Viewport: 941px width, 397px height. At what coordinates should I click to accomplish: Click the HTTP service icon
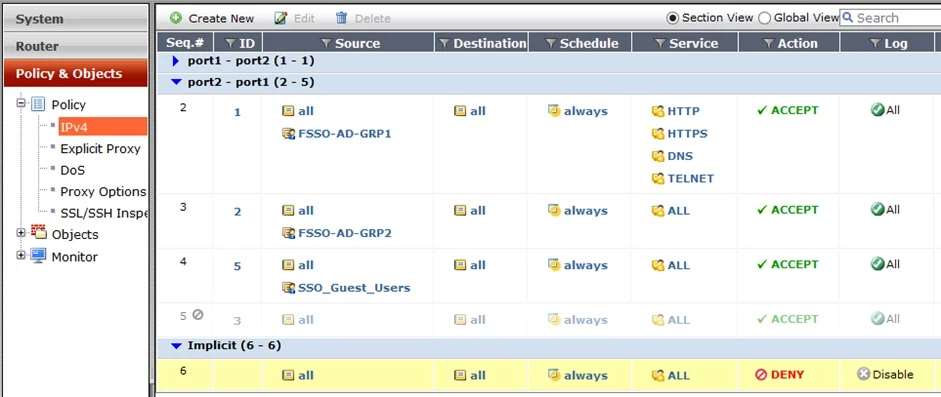tap(658, 111)
